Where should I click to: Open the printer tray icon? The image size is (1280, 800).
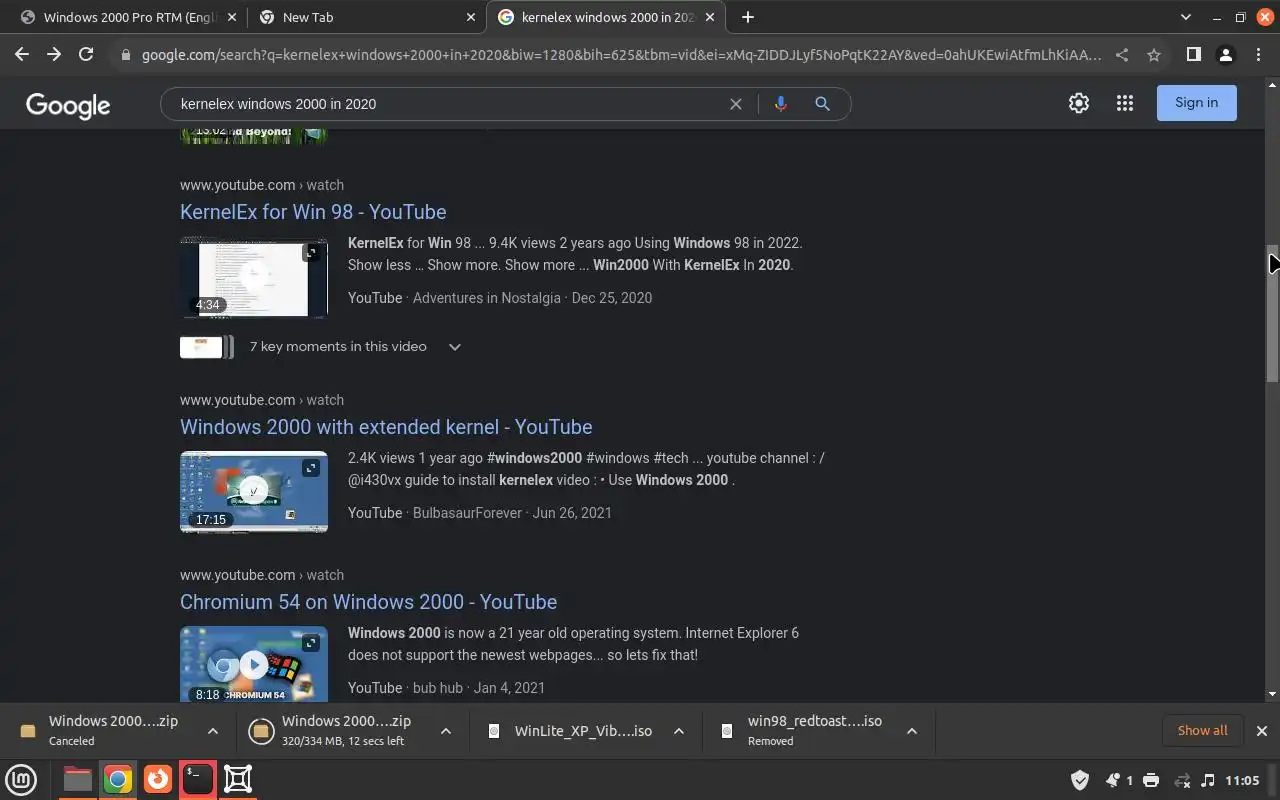pyautogui.click(x=1151, y=780)
